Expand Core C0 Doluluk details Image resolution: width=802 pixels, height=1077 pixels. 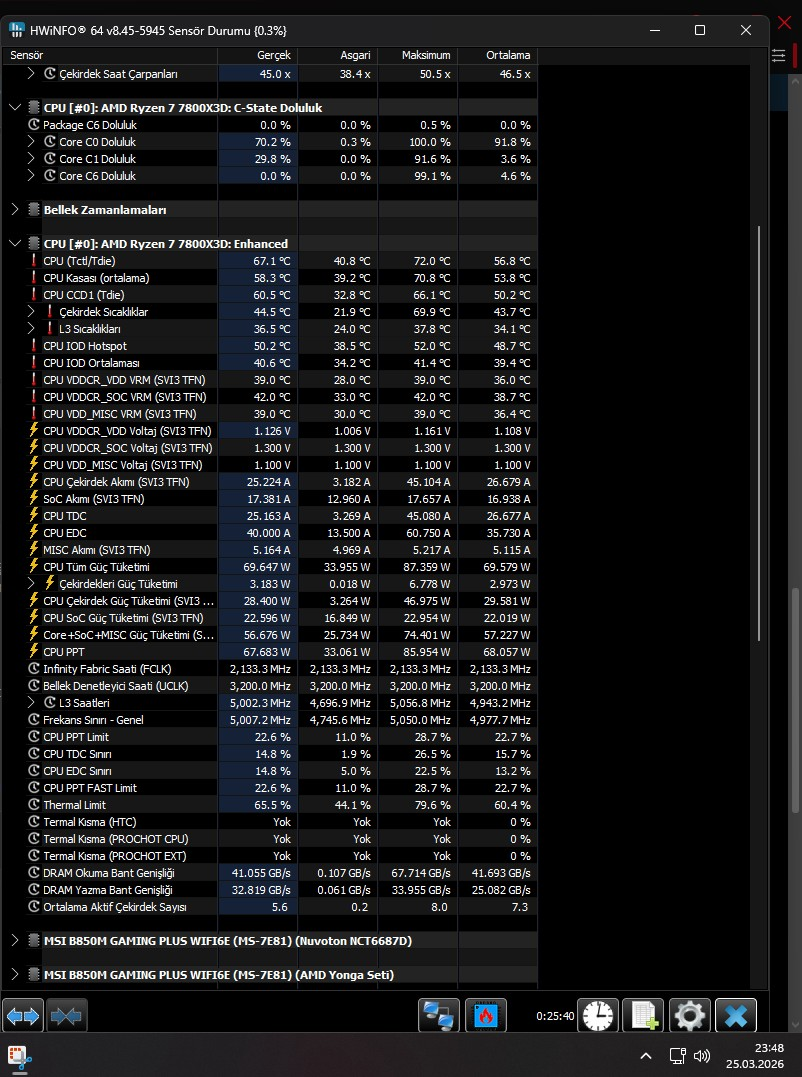coord(31,141)
